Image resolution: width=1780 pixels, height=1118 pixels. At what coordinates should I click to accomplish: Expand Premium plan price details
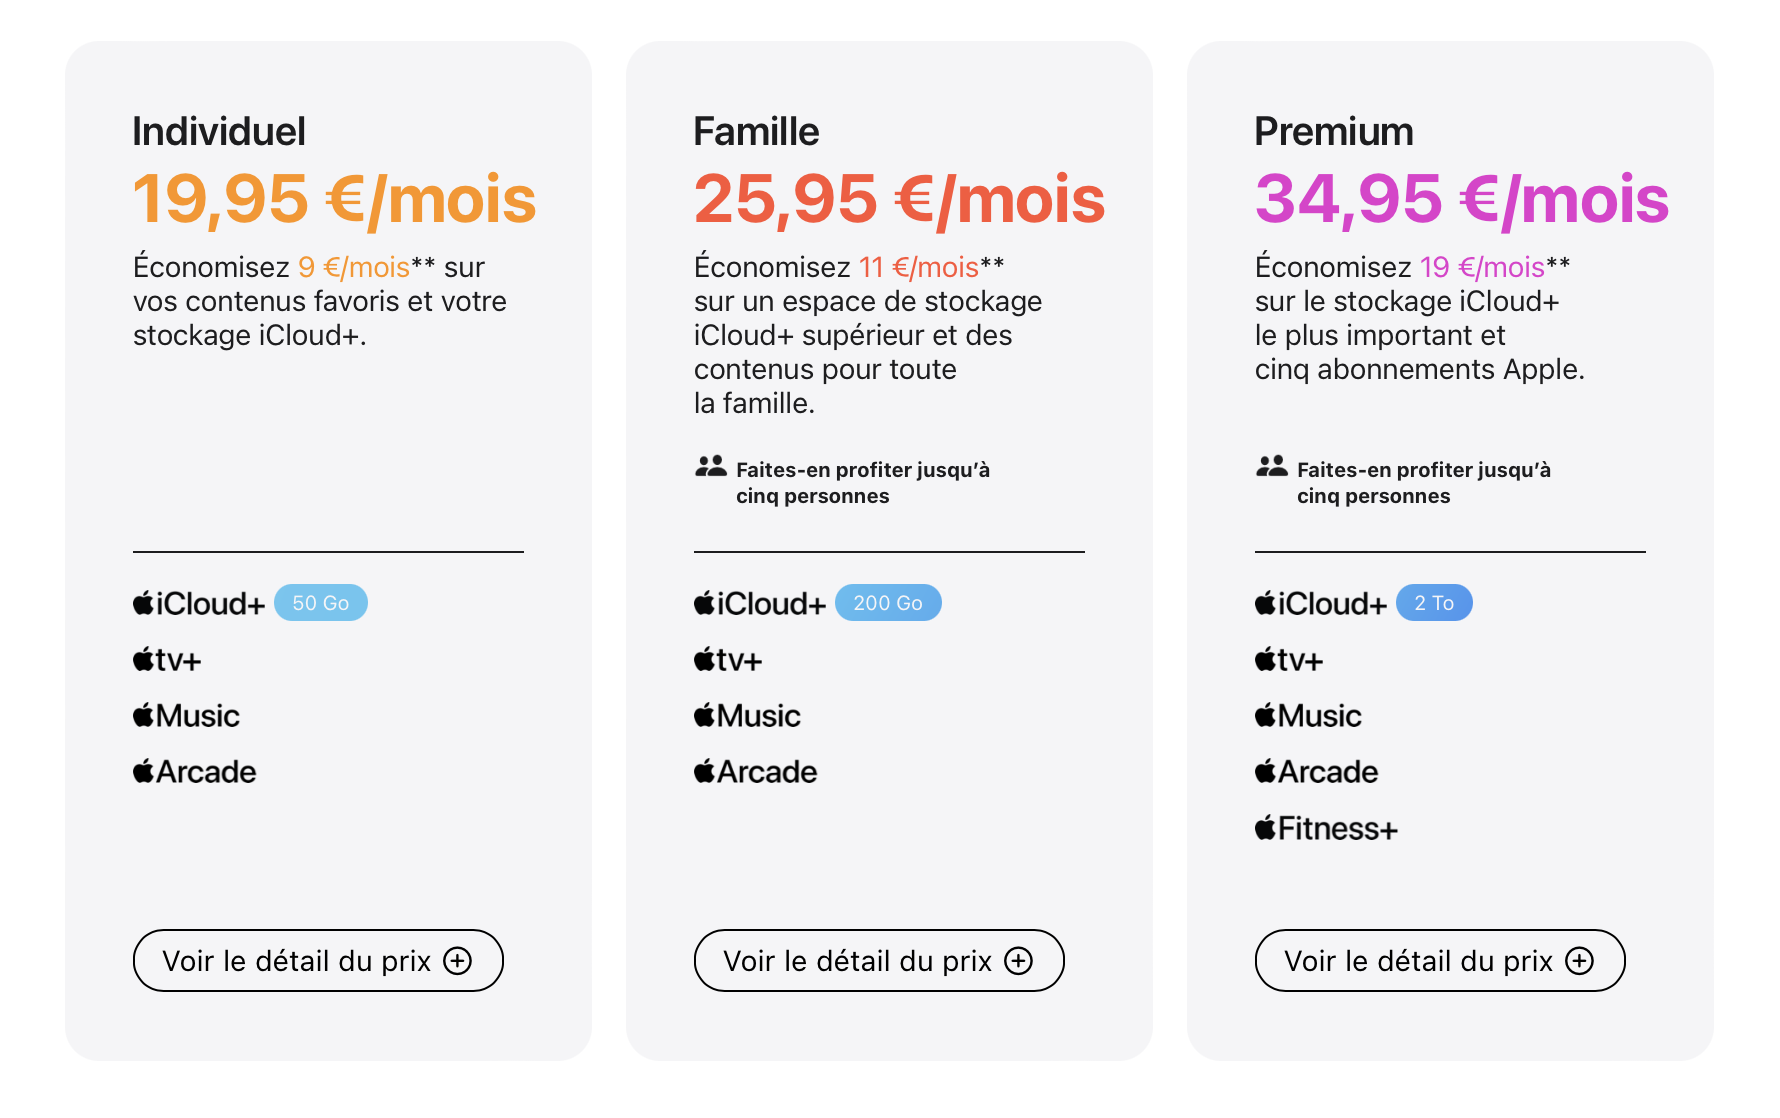click(x=1440, y=961)
